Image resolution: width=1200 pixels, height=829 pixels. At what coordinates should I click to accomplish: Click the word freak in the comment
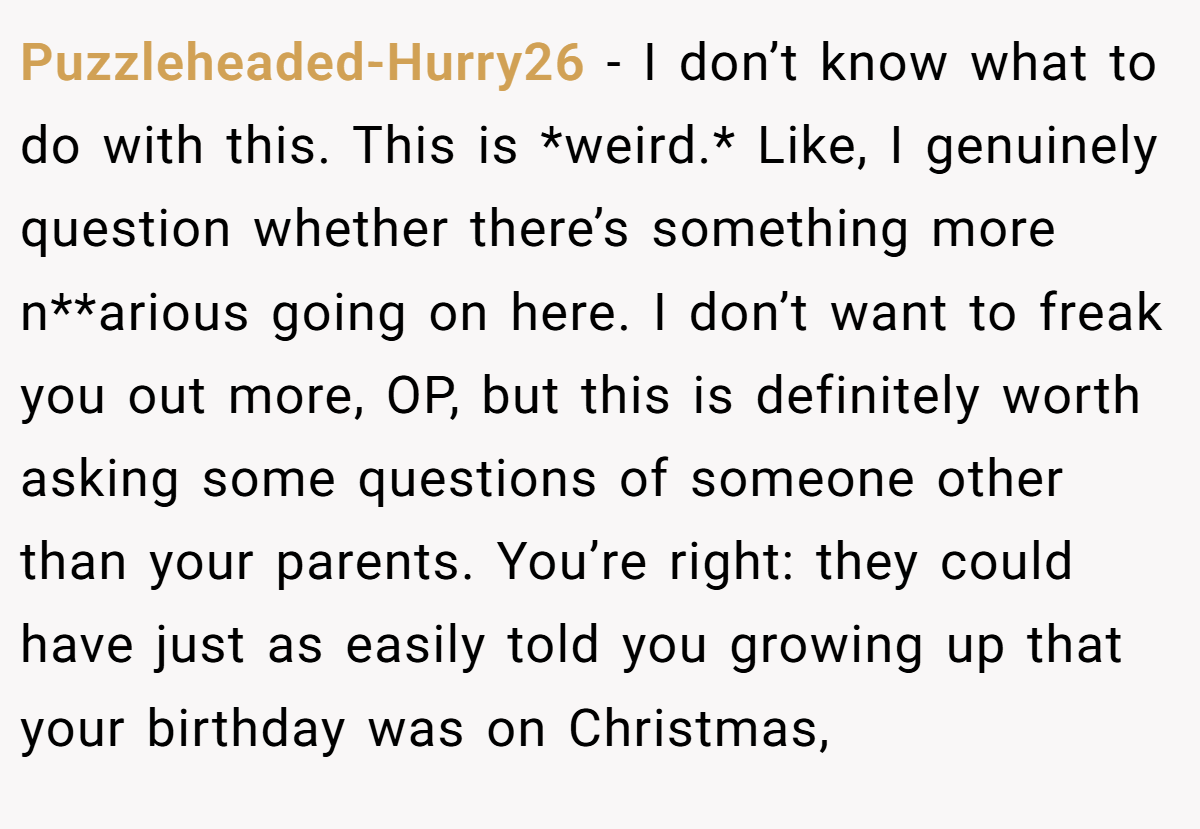1101,313
